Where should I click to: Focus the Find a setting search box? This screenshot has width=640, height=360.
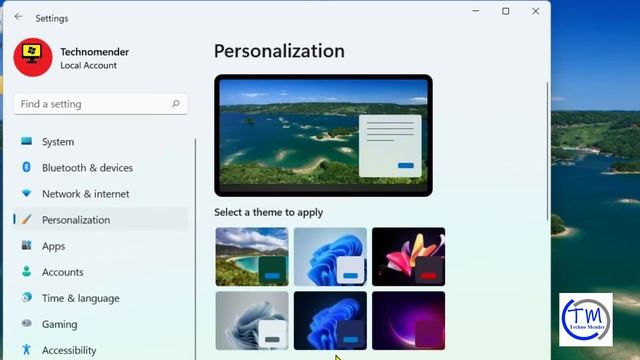click(101, 104)
